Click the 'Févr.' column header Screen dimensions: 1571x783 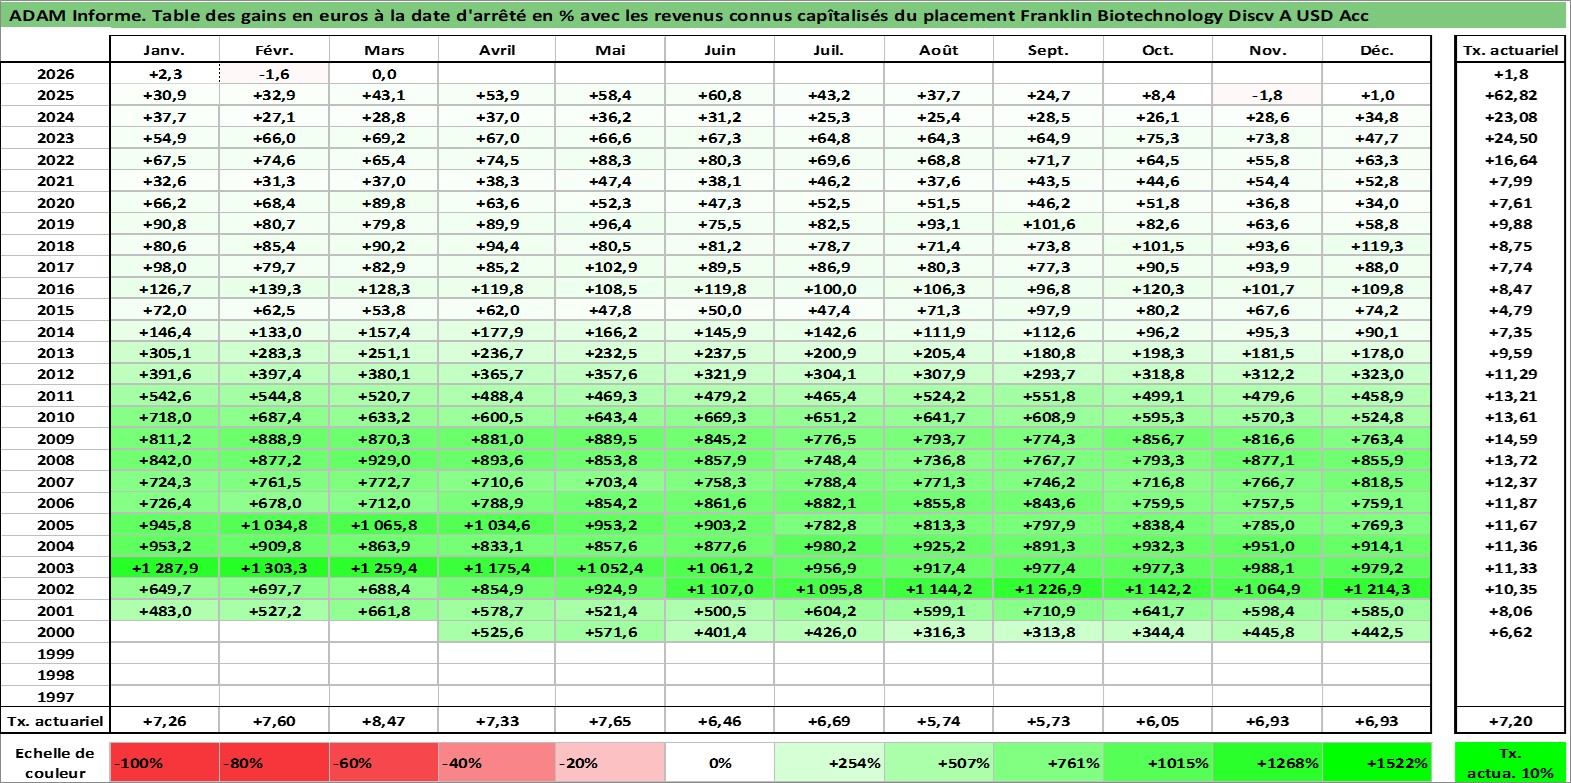coord(274,50)
